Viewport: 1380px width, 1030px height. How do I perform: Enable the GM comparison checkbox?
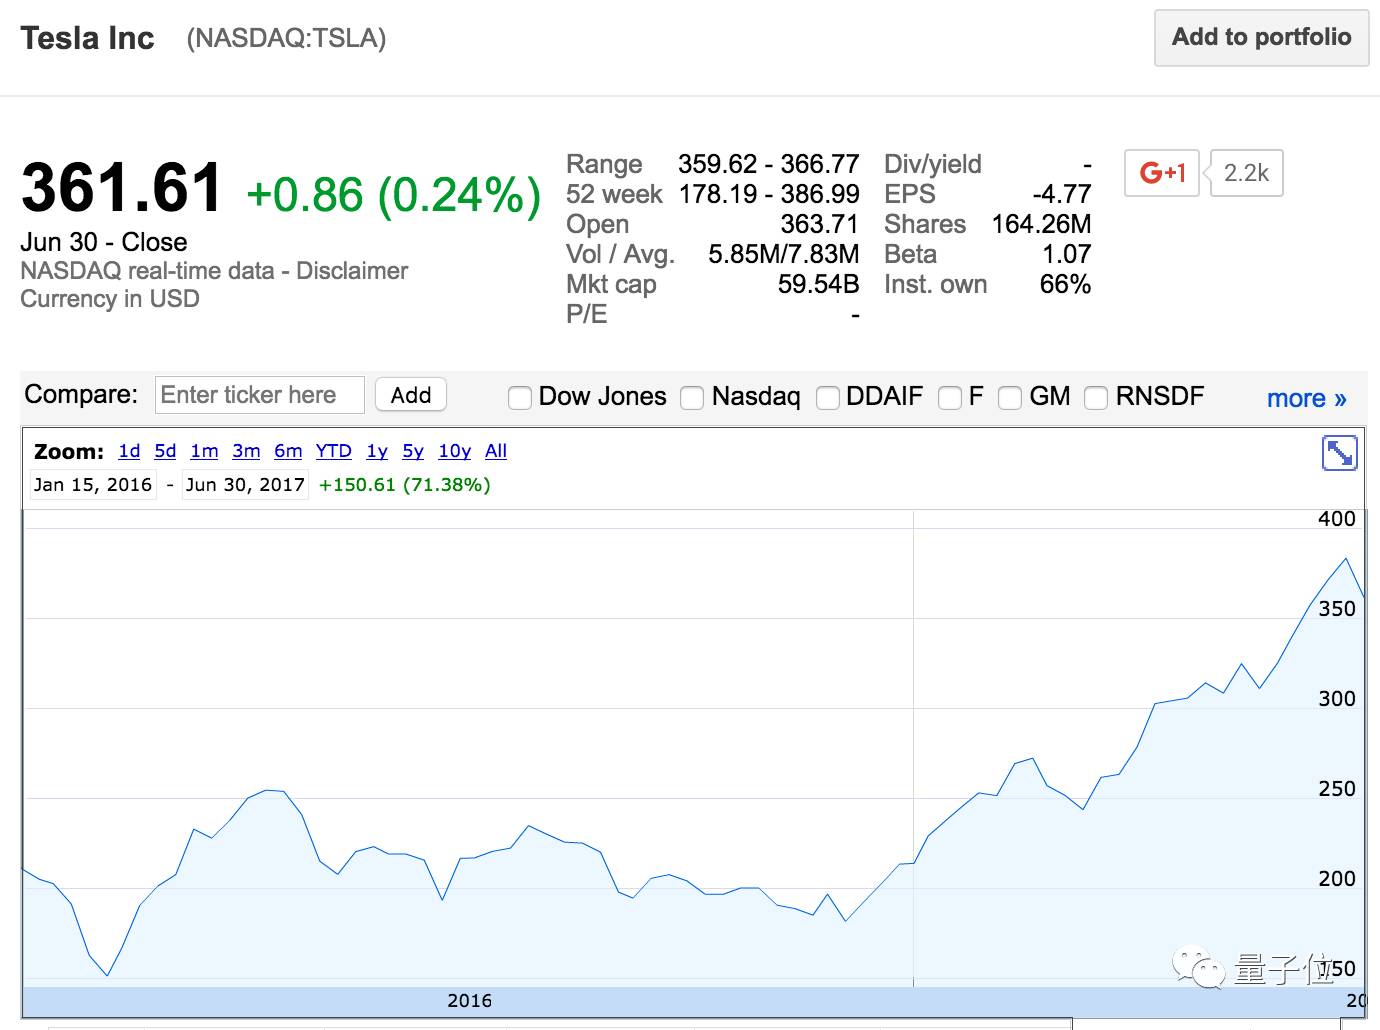[x=1010, y=398]
